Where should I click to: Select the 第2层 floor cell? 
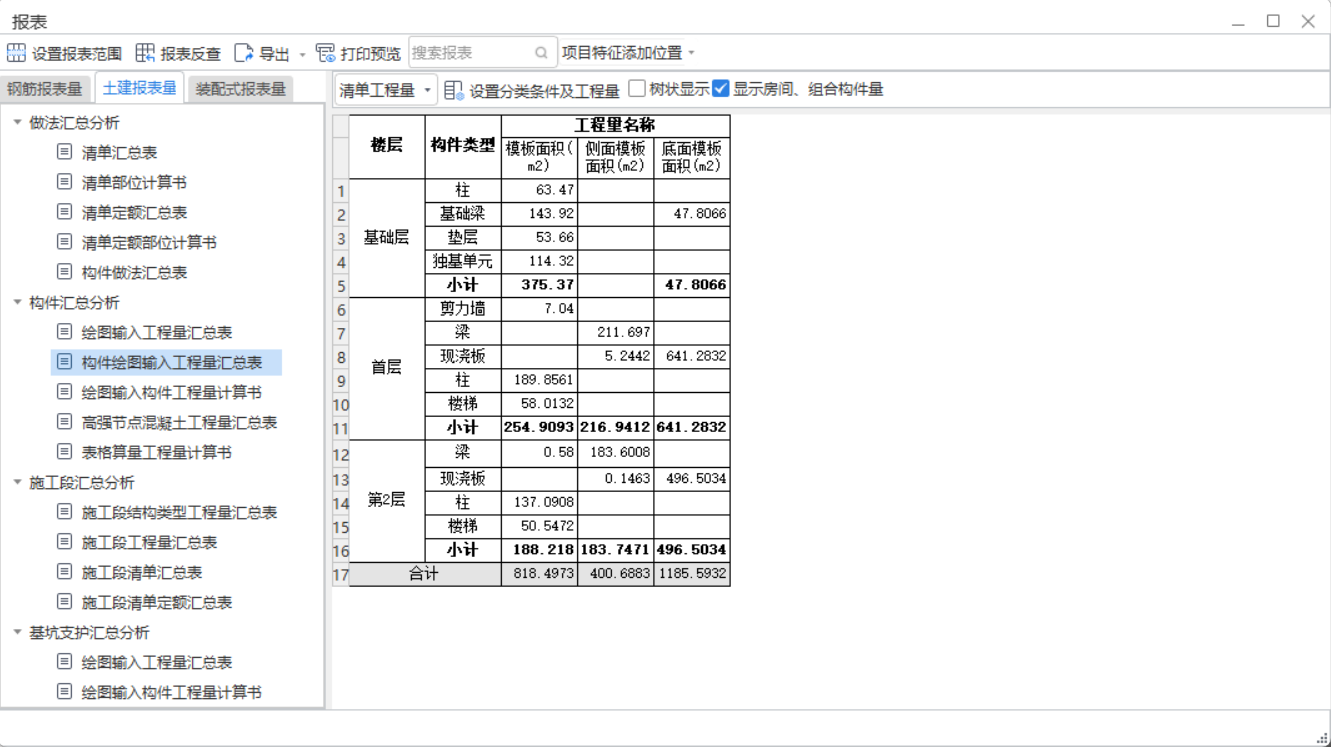tap(387, 500)
